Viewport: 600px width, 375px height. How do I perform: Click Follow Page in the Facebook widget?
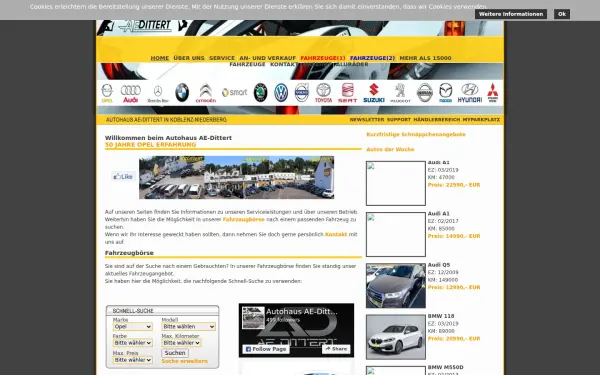(266, 349)
